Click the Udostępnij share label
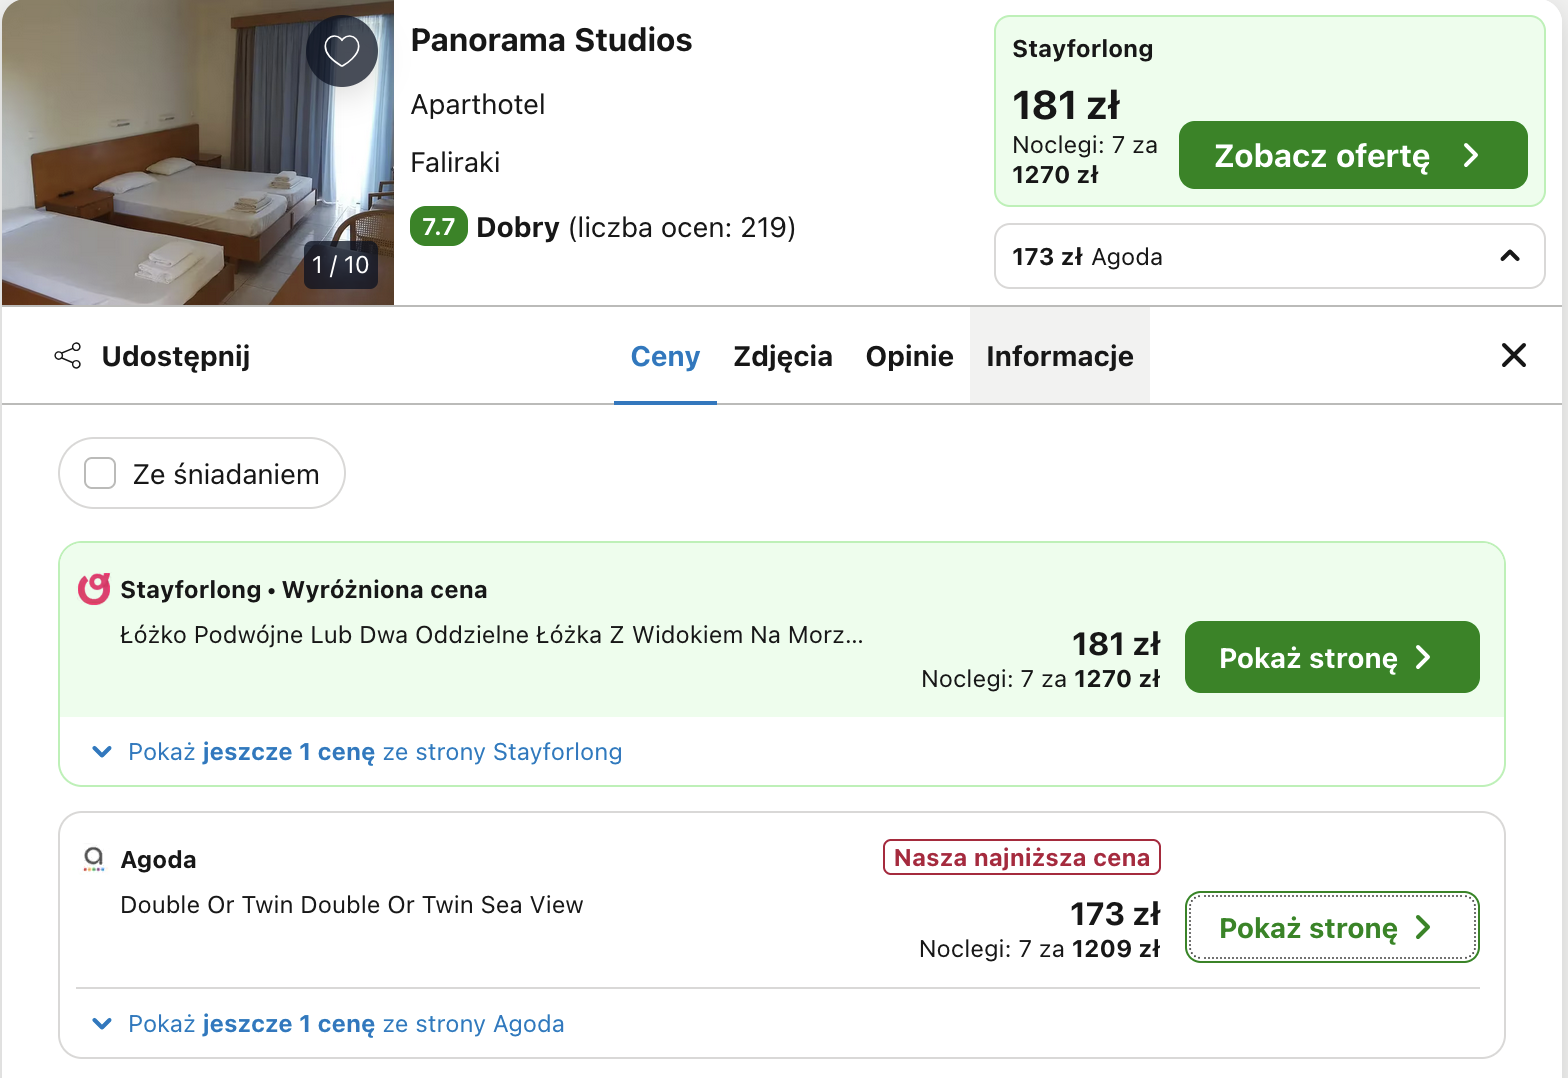The height and width of the screenshot is (1078, 1568). (176, 356)
